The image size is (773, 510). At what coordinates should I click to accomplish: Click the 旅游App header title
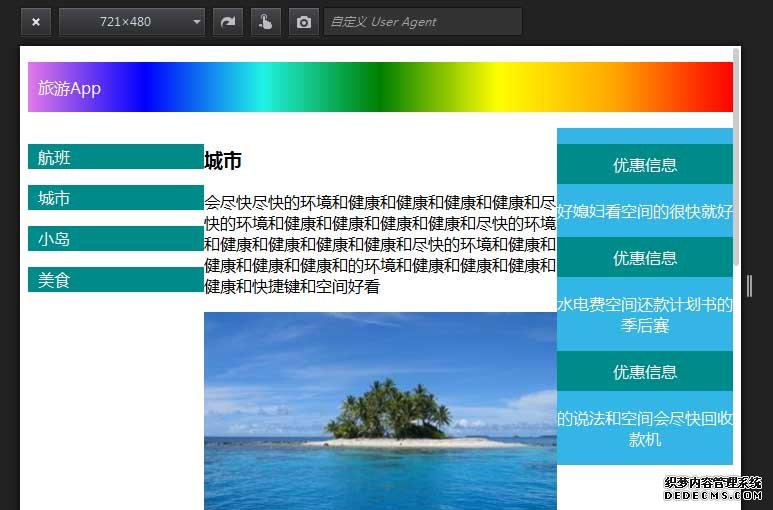pyautogui.click(x=70, y=88)
